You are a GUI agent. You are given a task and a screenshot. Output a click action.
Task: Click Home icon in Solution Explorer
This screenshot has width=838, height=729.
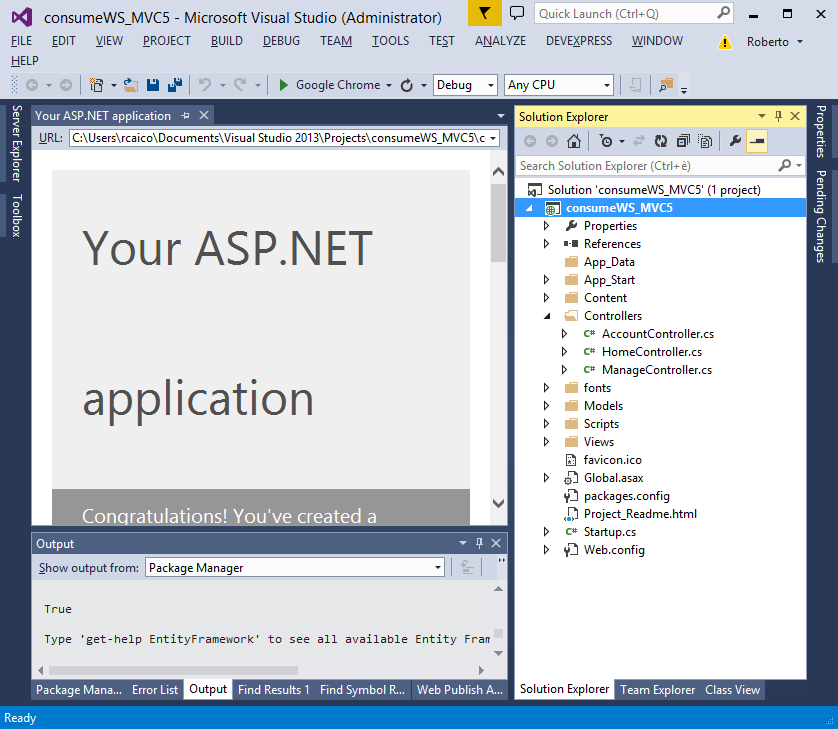click(x=573, y=141)
